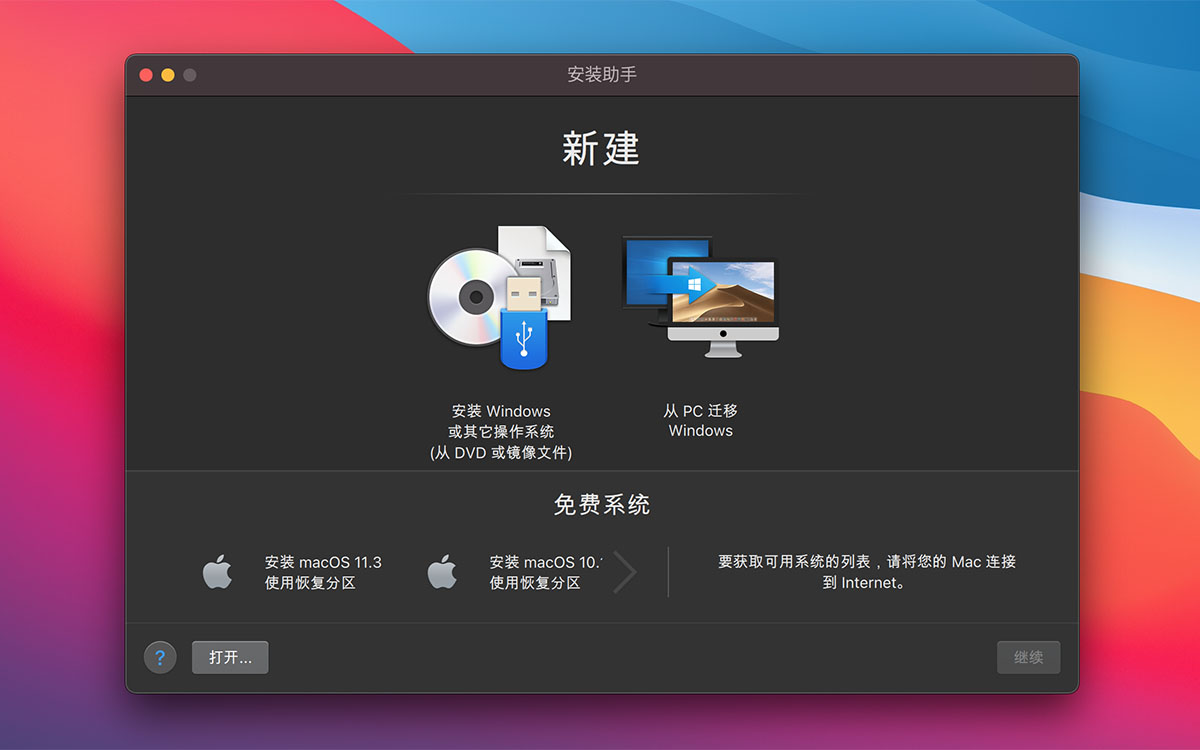
Task: Click the 新建 heading
Action: click(601, 149)
